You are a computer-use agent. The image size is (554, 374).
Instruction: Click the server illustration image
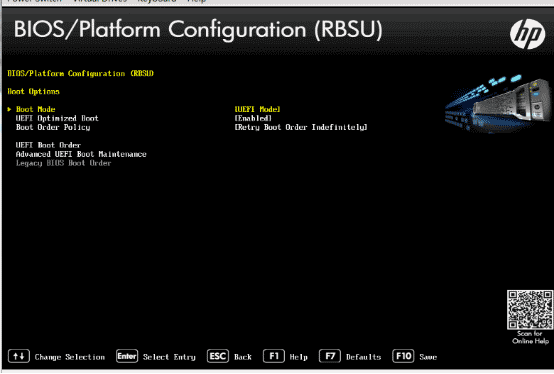coord(498,103)
